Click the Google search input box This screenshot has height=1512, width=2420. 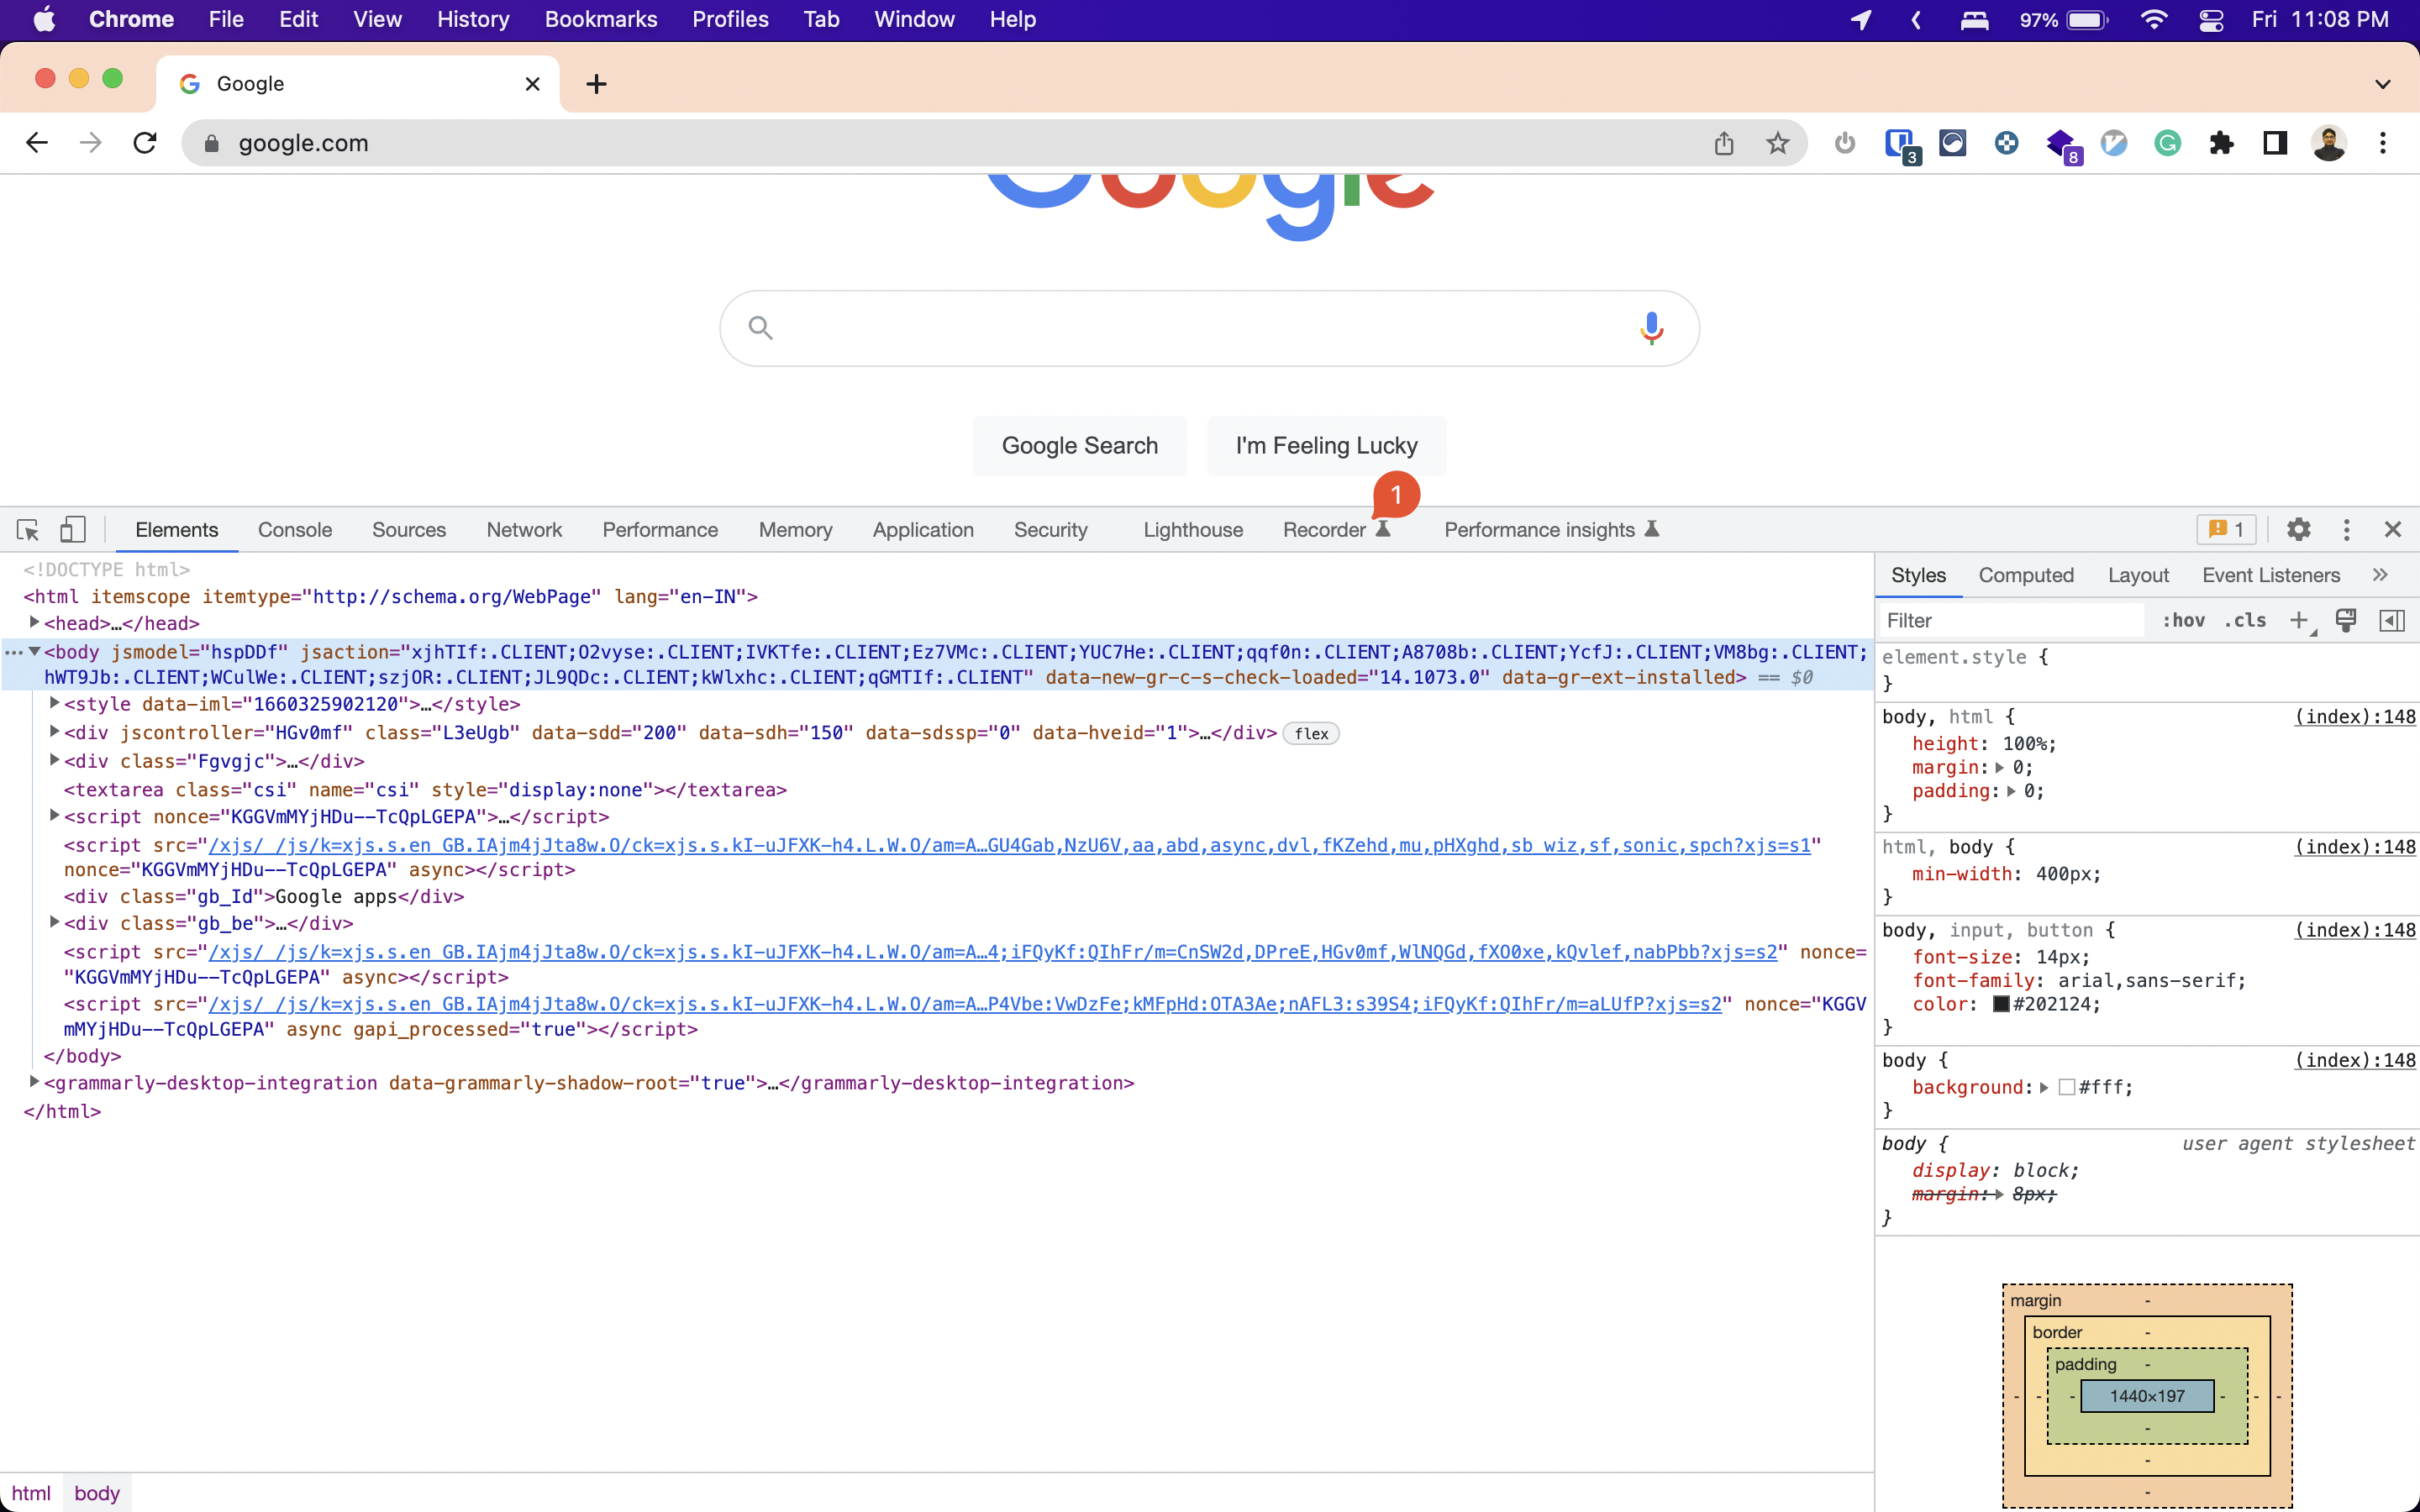[1208, 328]
